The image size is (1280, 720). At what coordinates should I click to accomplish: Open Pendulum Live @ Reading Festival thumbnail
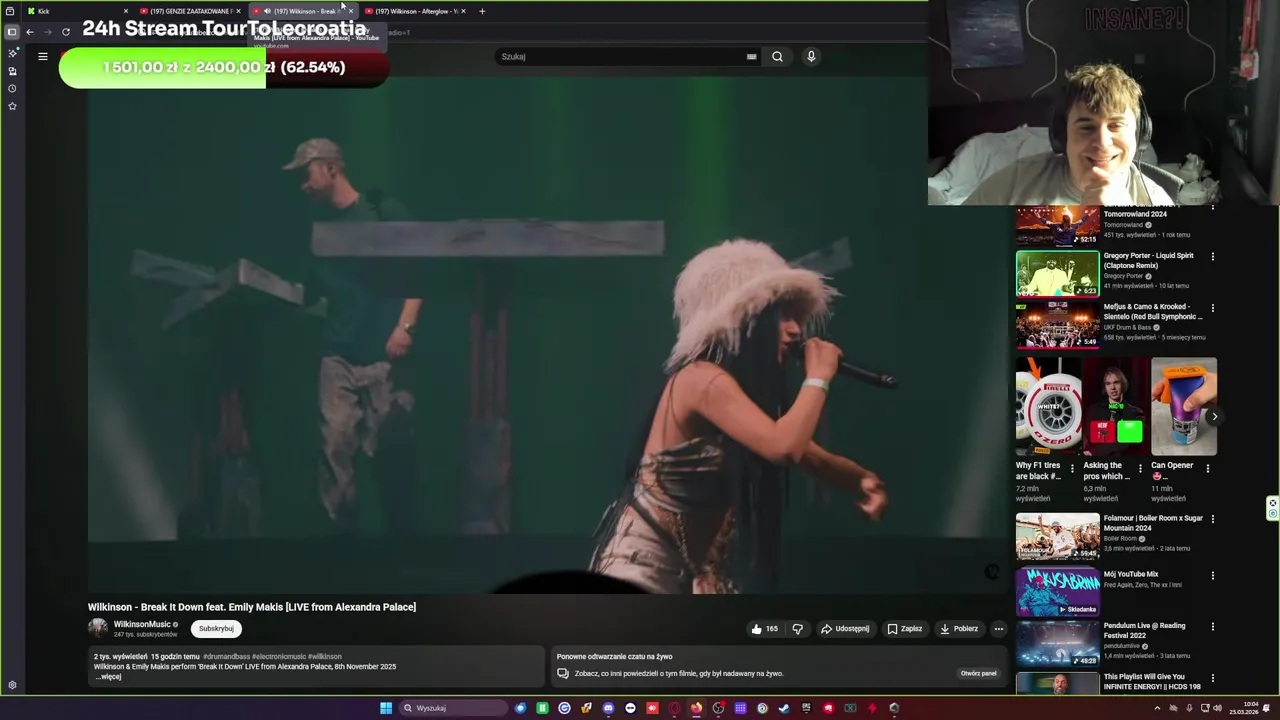[1057, 643]
